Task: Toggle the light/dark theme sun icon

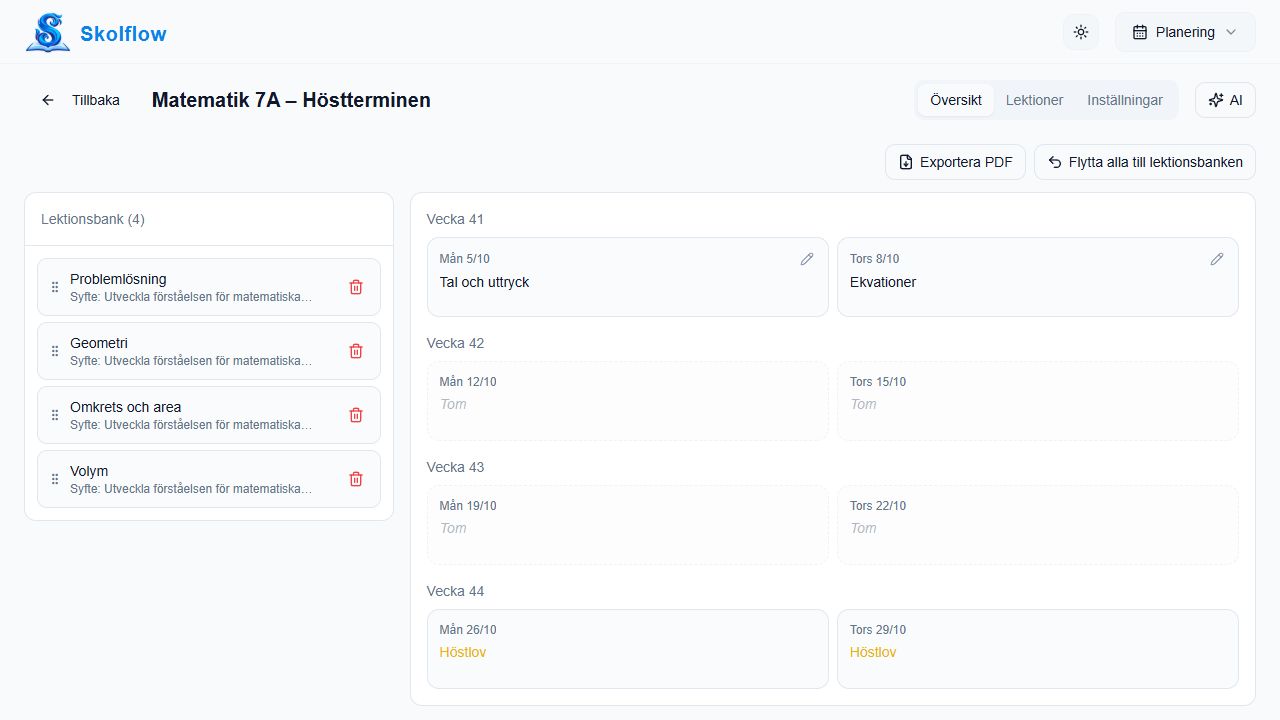Action: (x=1081, y=32)
